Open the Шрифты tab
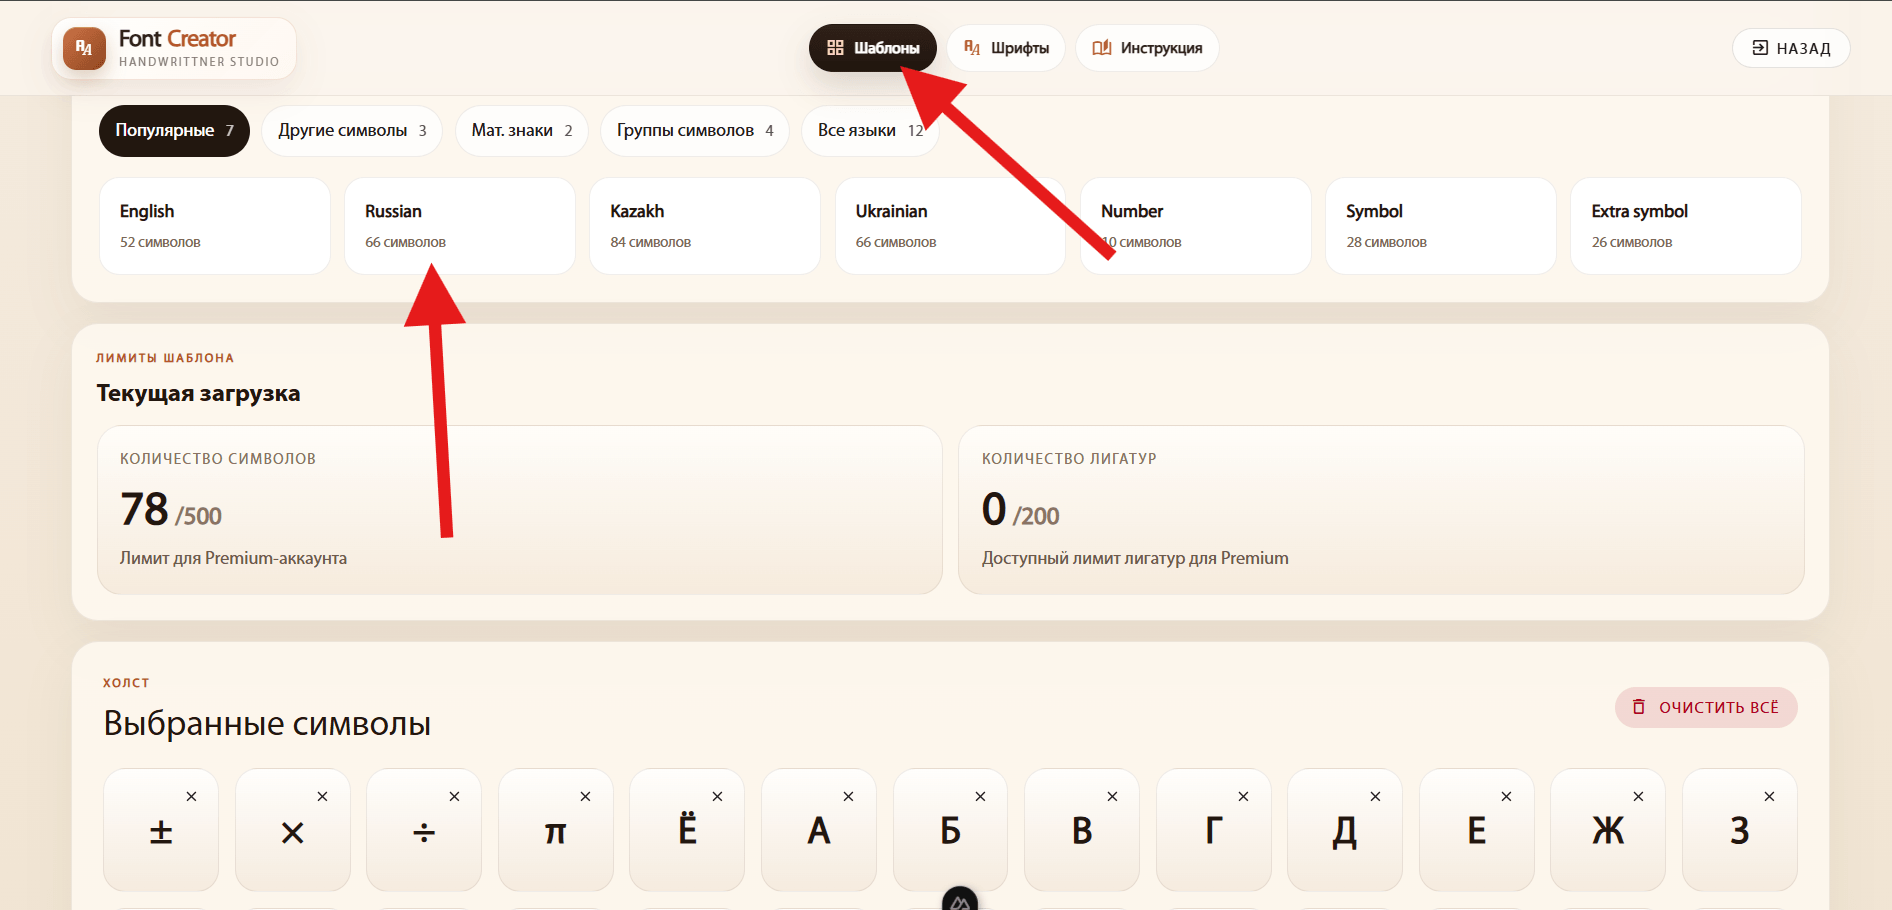This screenshot has width=1892, height=910. (1006, 48)
